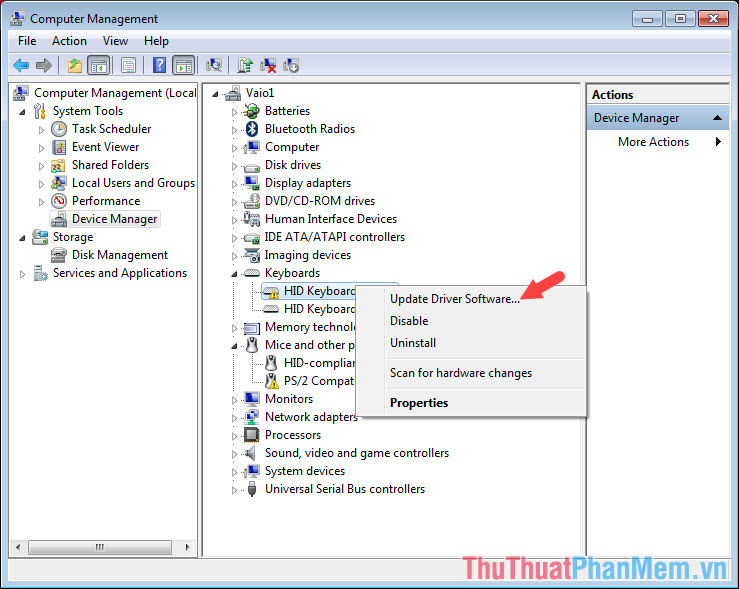Click the Network adapters icon
Screen dimensions: 739x589
pos(252,417)
